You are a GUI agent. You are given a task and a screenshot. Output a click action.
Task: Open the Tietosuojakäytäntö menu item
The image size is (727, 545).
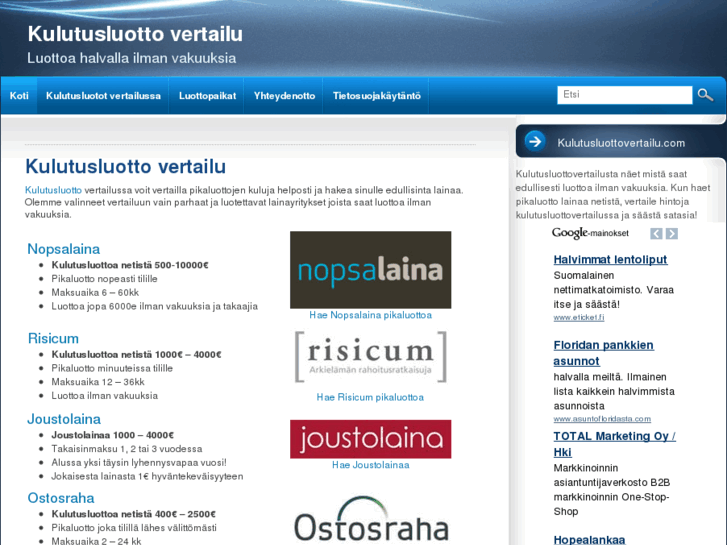click(x=376, y=96)
